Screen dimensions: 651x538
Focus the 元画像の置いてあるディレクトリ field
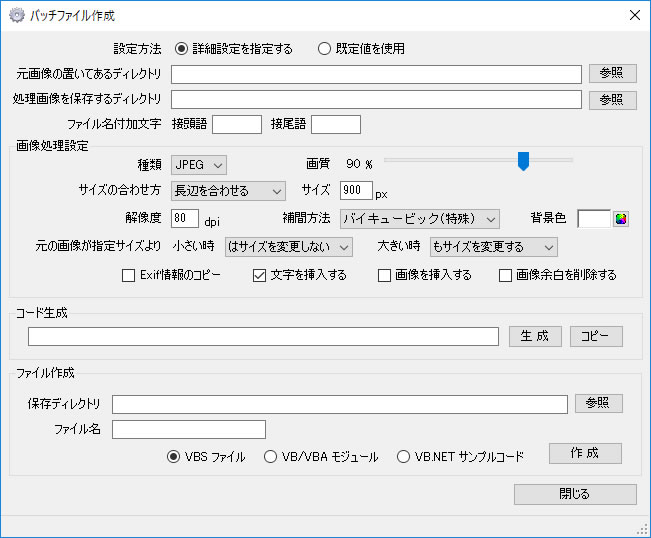click(376, 74)
